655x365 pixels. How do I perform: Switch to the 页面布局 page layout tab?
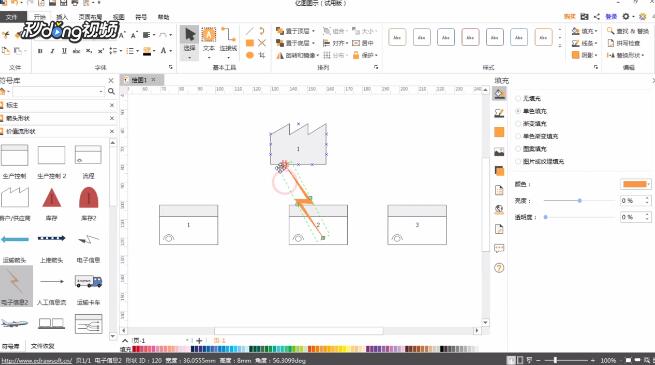click(x=90, y=17)
